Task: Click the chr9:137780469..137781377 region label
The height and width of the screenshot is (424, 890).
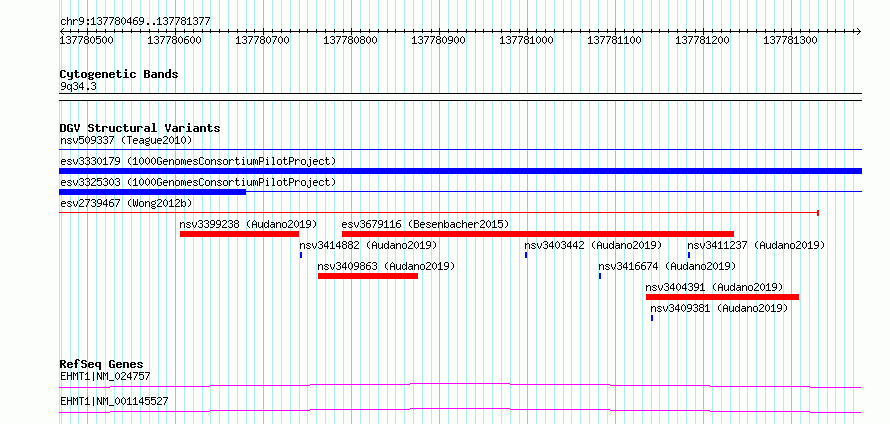Action: 135,22
